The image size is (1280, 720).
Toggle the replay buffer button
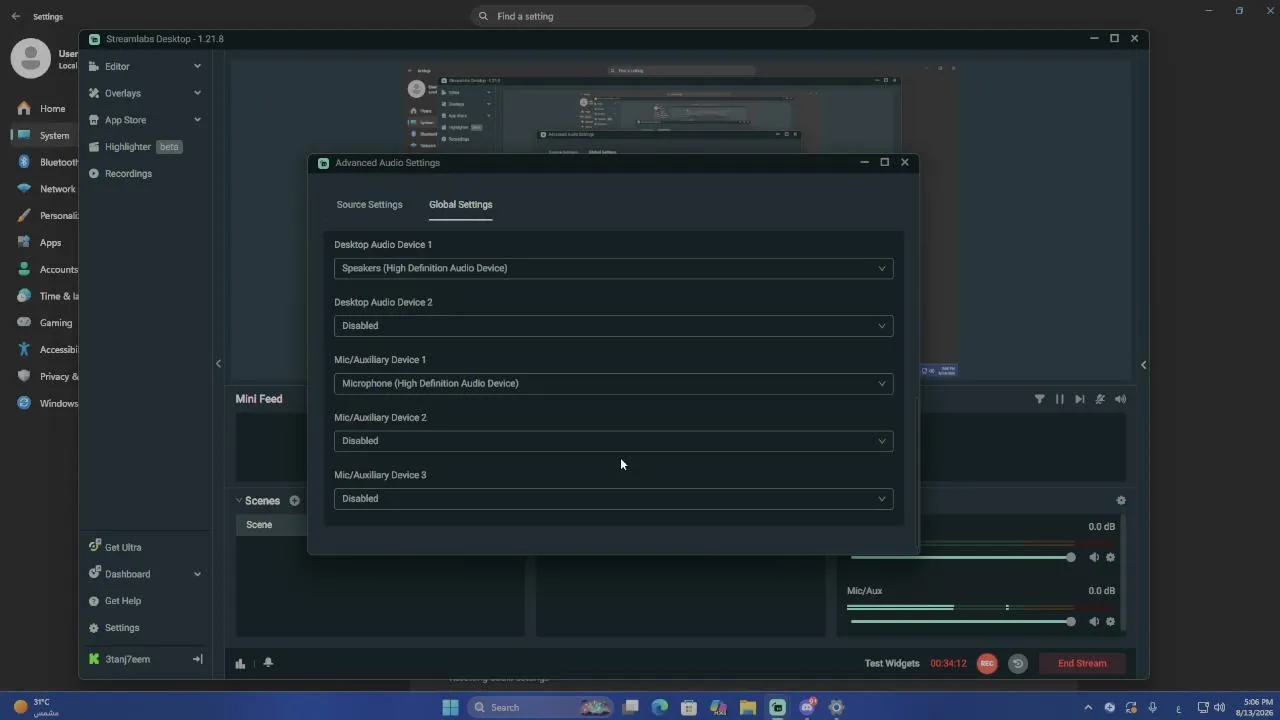point(1018,663)
